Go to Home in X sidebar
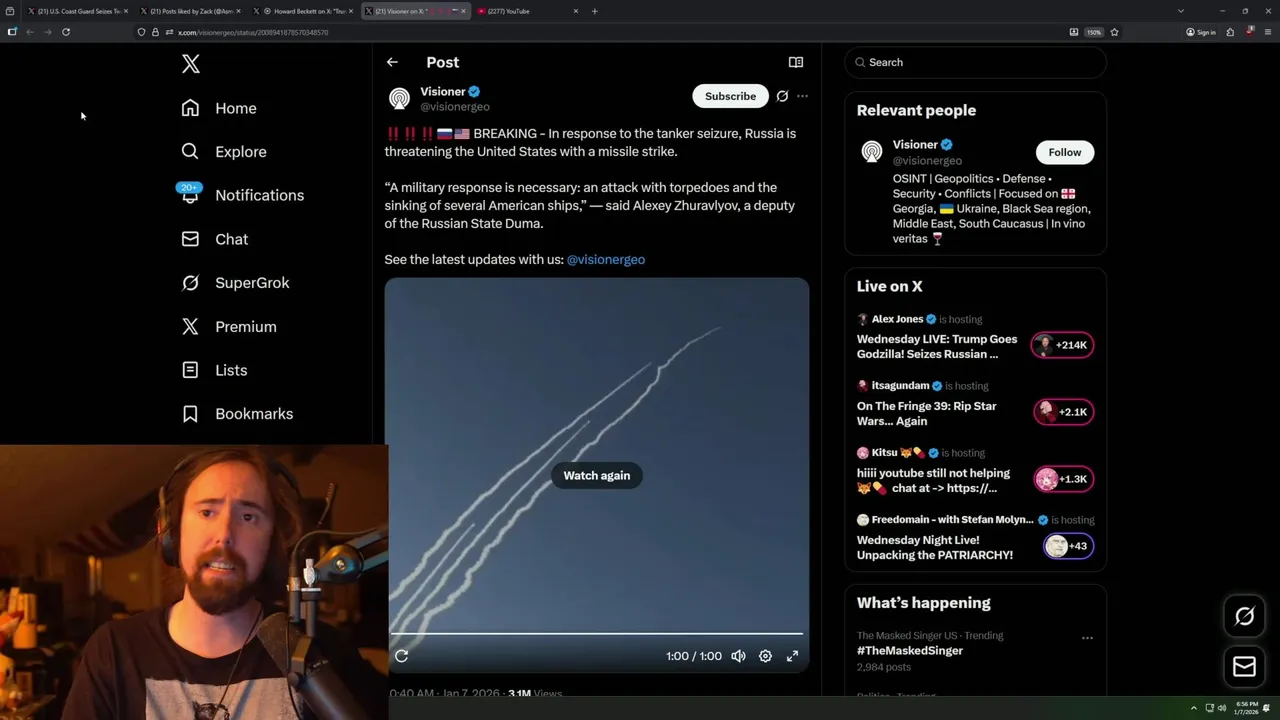 point(219,108)
